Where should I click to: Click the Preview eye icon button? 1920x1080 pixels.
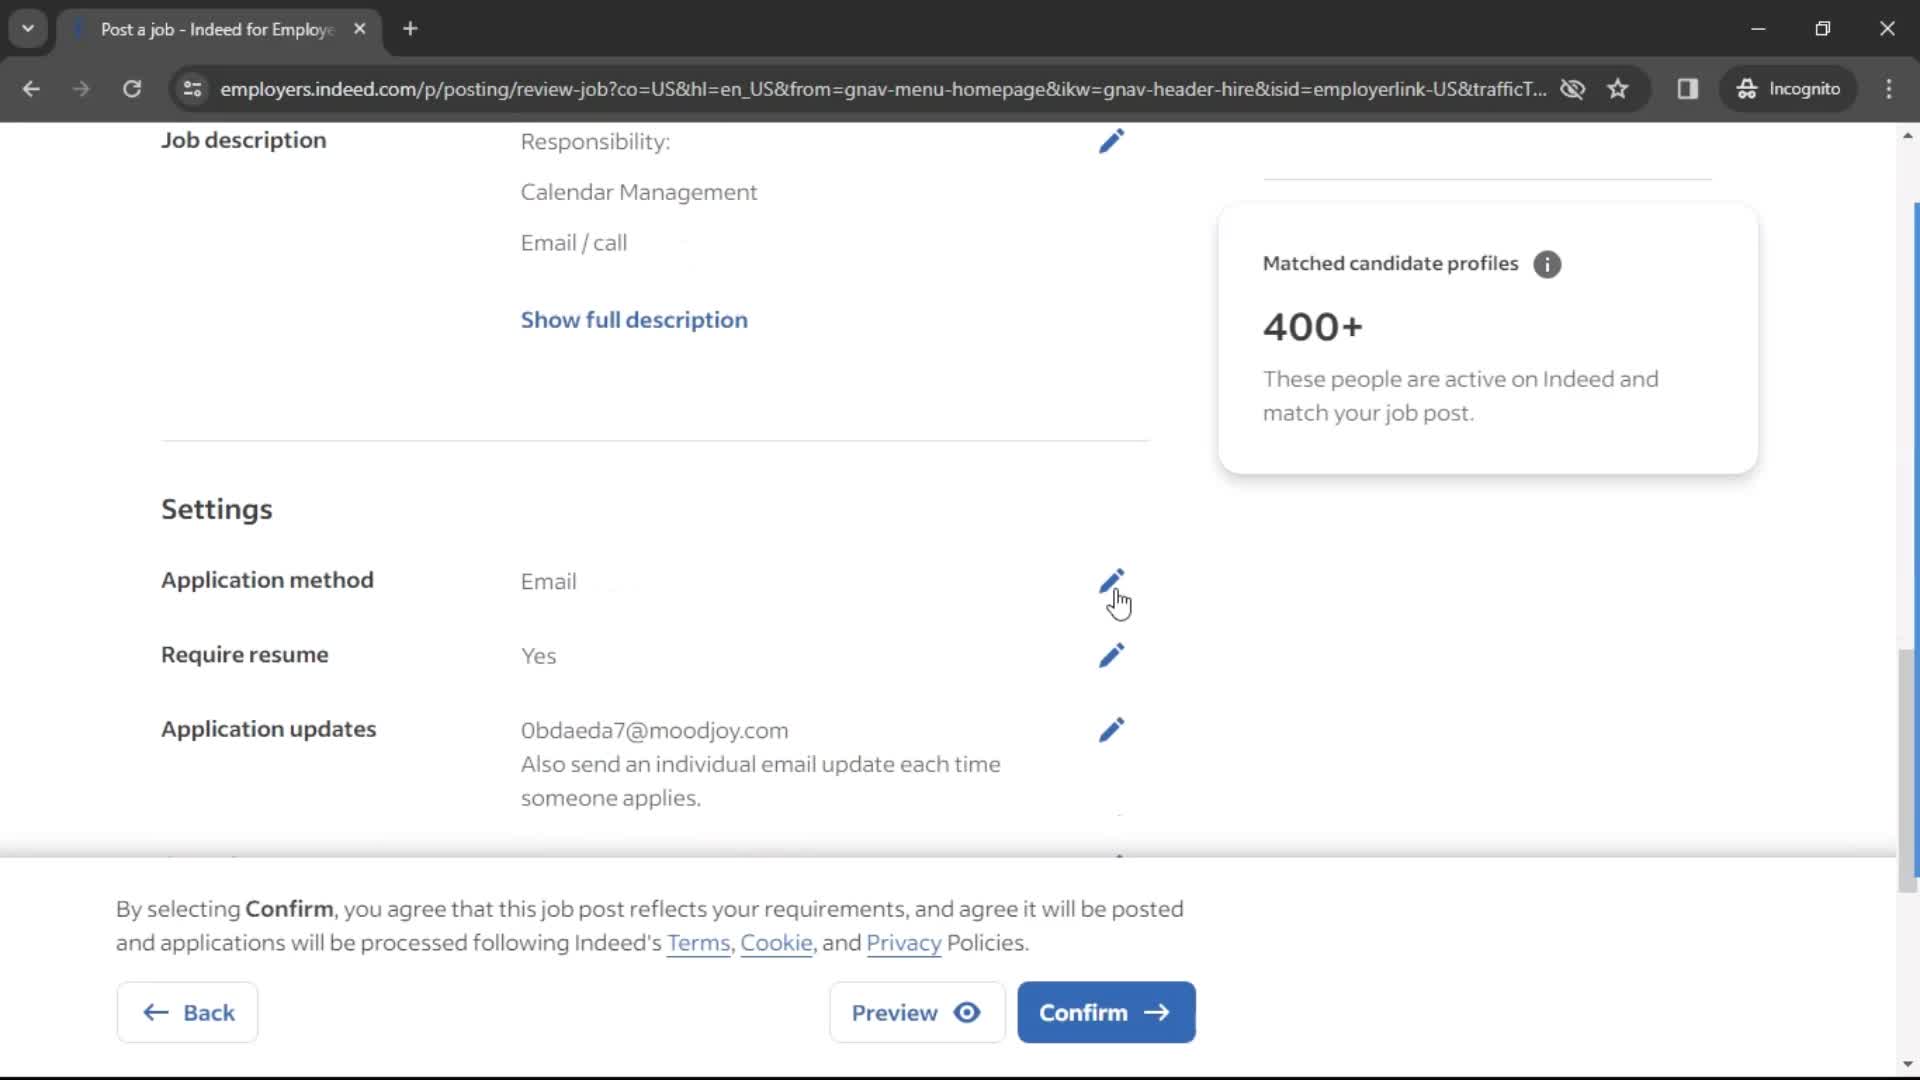[969, 1013]
